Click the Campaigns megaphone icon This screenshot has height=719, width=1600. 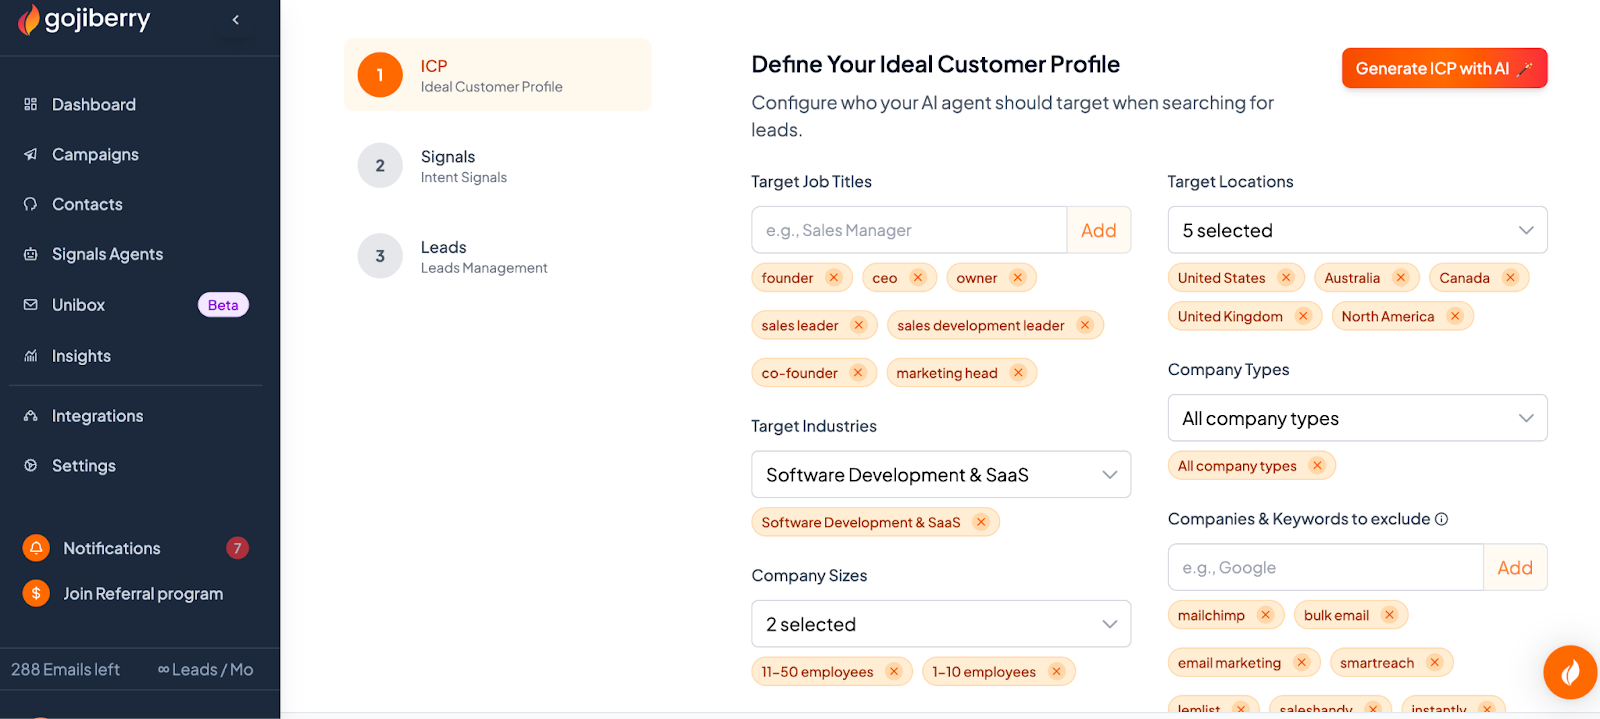[x=31, y=154]
